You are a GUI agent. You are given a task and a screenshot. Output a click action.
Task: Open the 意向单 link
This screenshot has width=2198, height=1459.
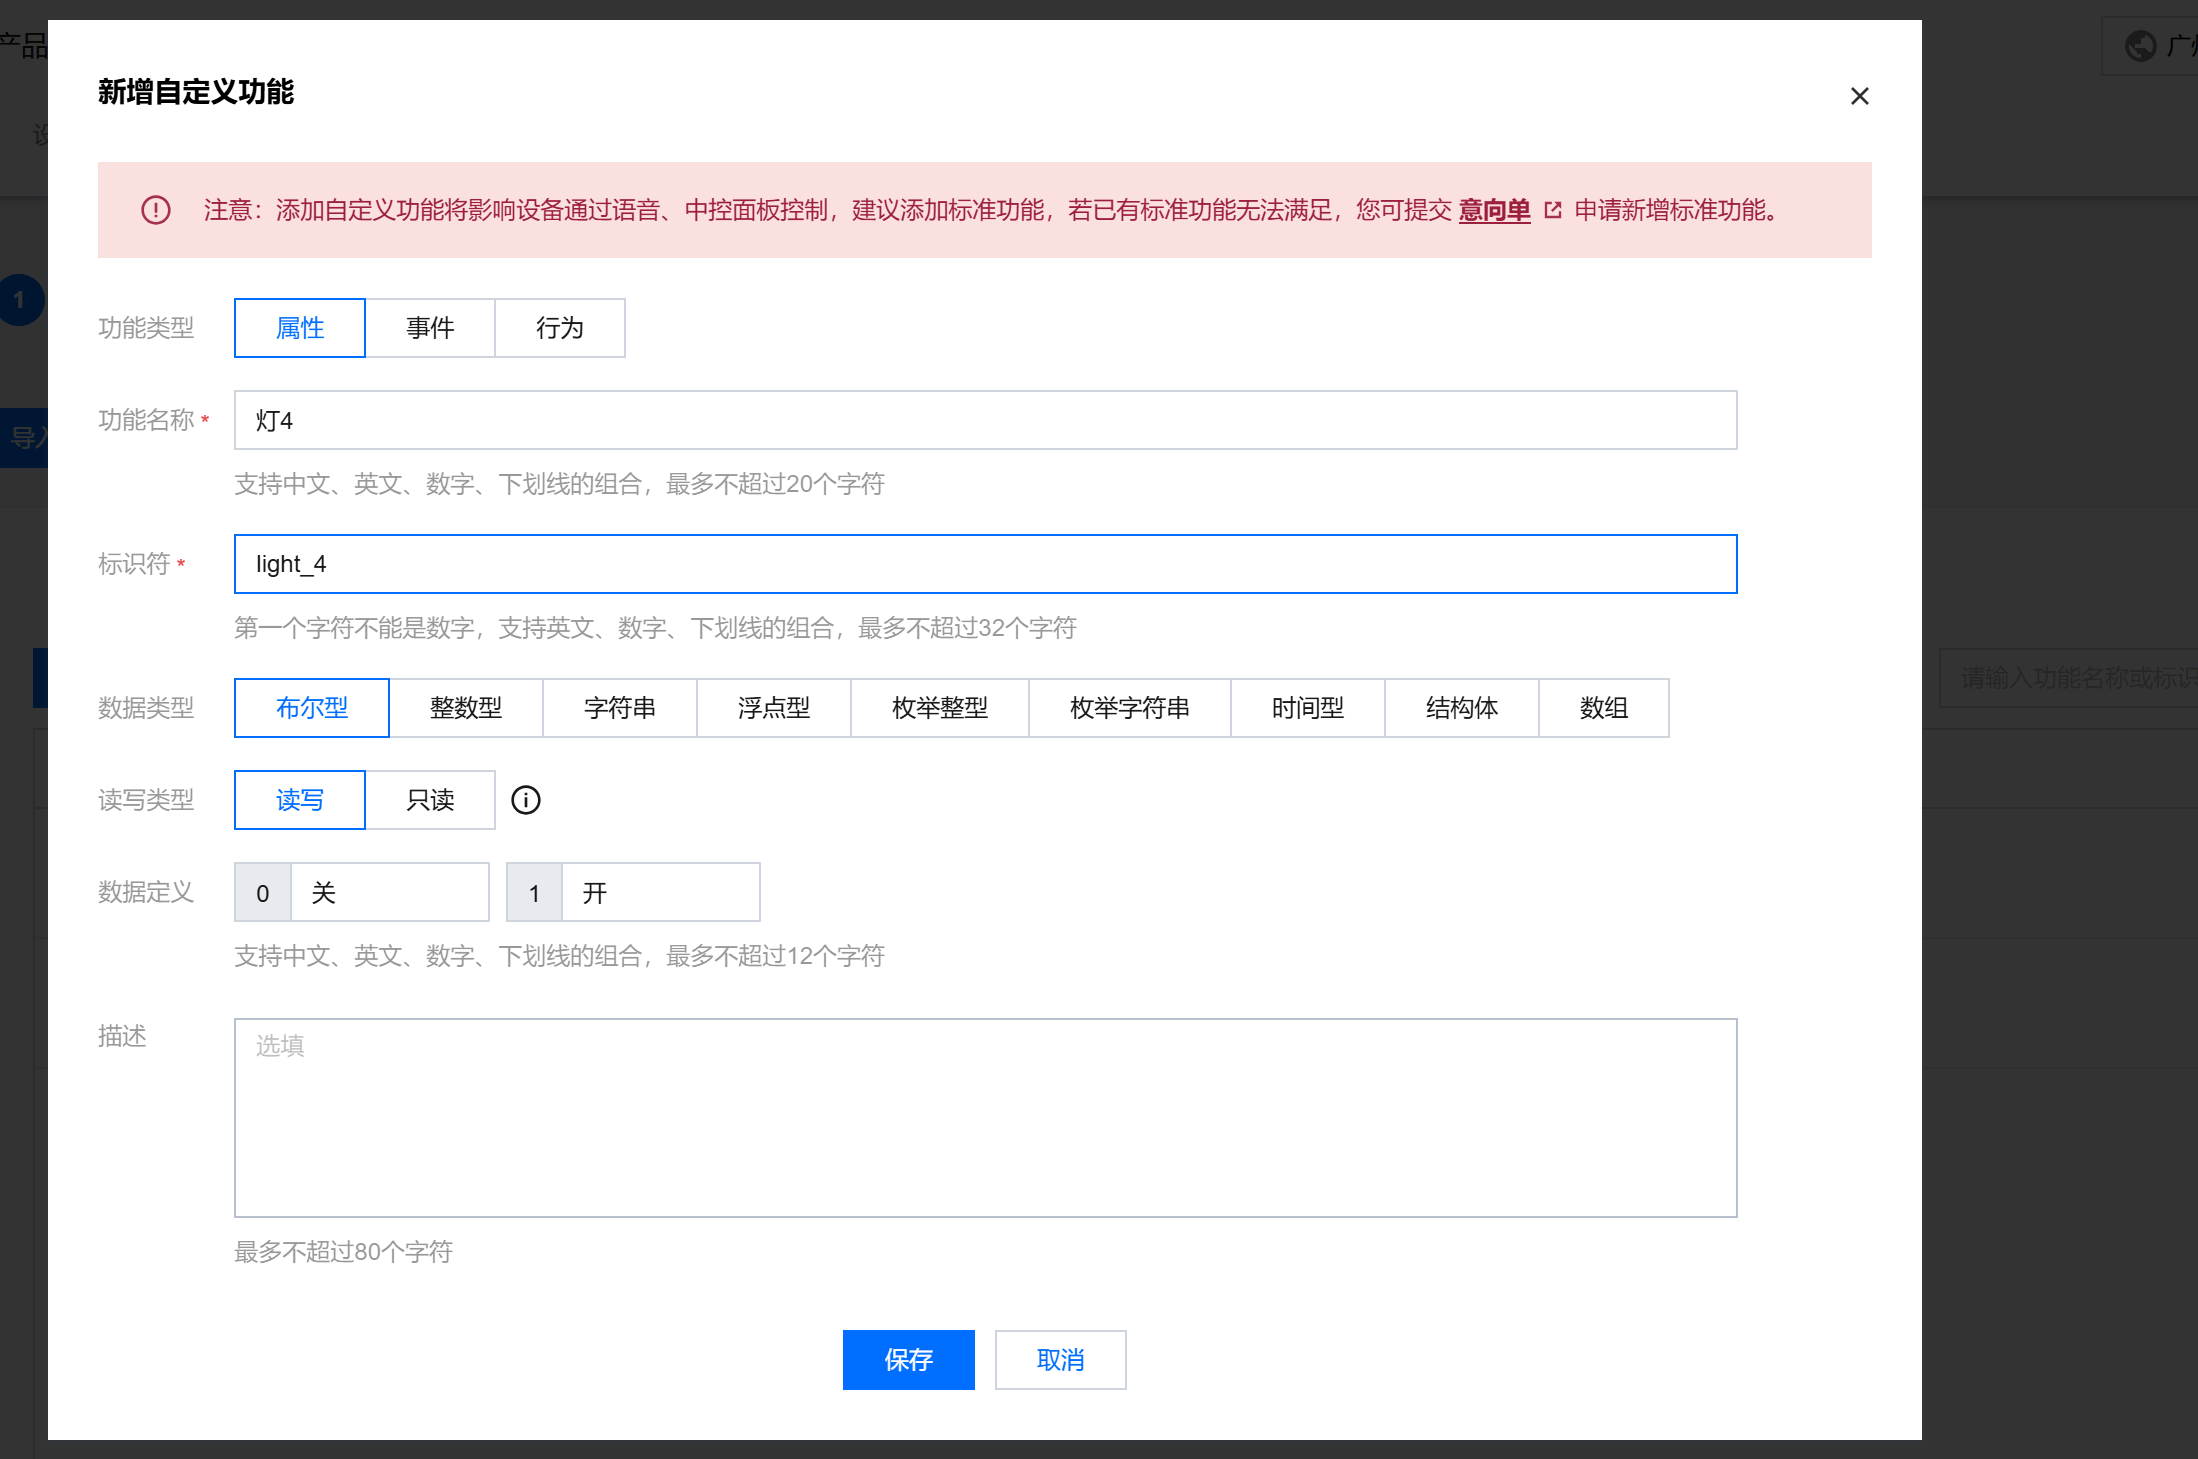pyautogui.click(x=1494, y=210)
